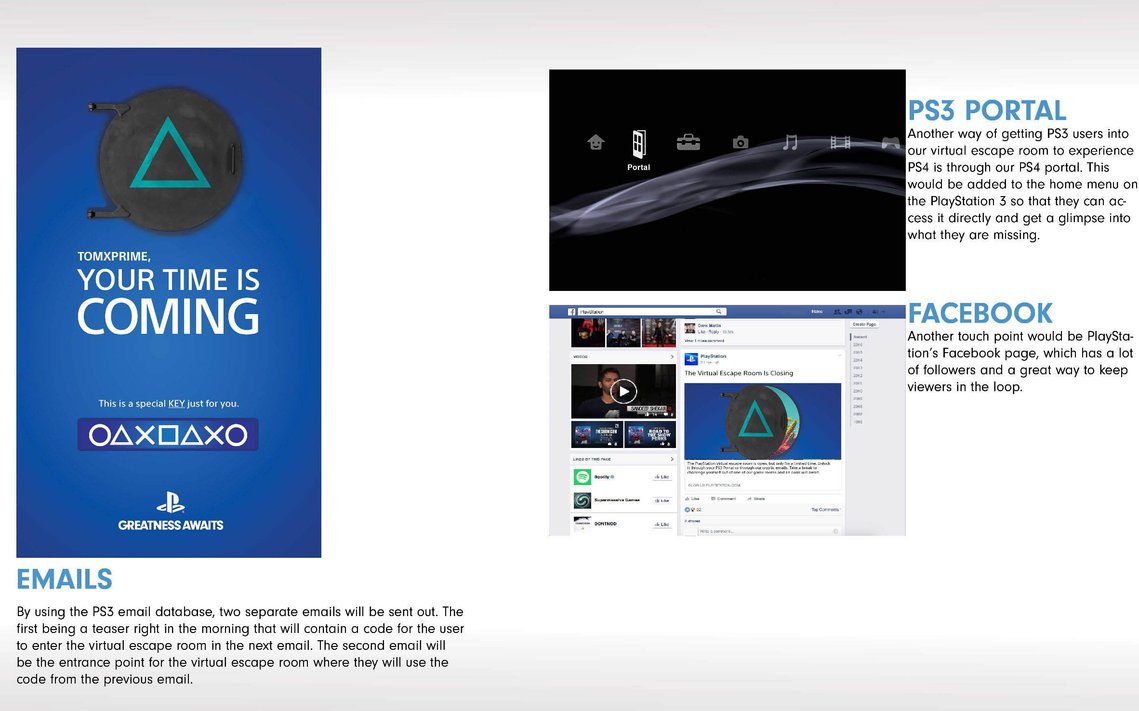
Task: Click the DONTNOD logo icon
Action: [x=582, y=524]
